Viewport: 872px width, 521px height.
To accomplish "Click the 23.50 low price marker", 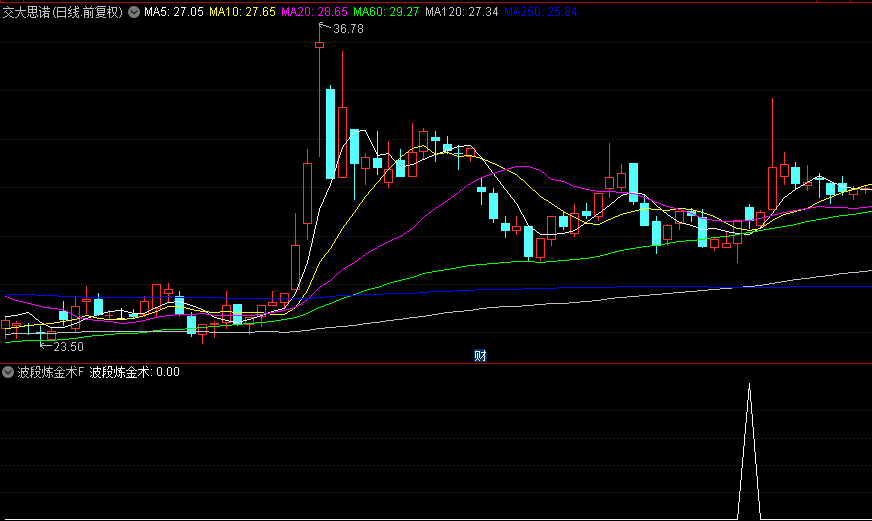I will pos(68,347).
